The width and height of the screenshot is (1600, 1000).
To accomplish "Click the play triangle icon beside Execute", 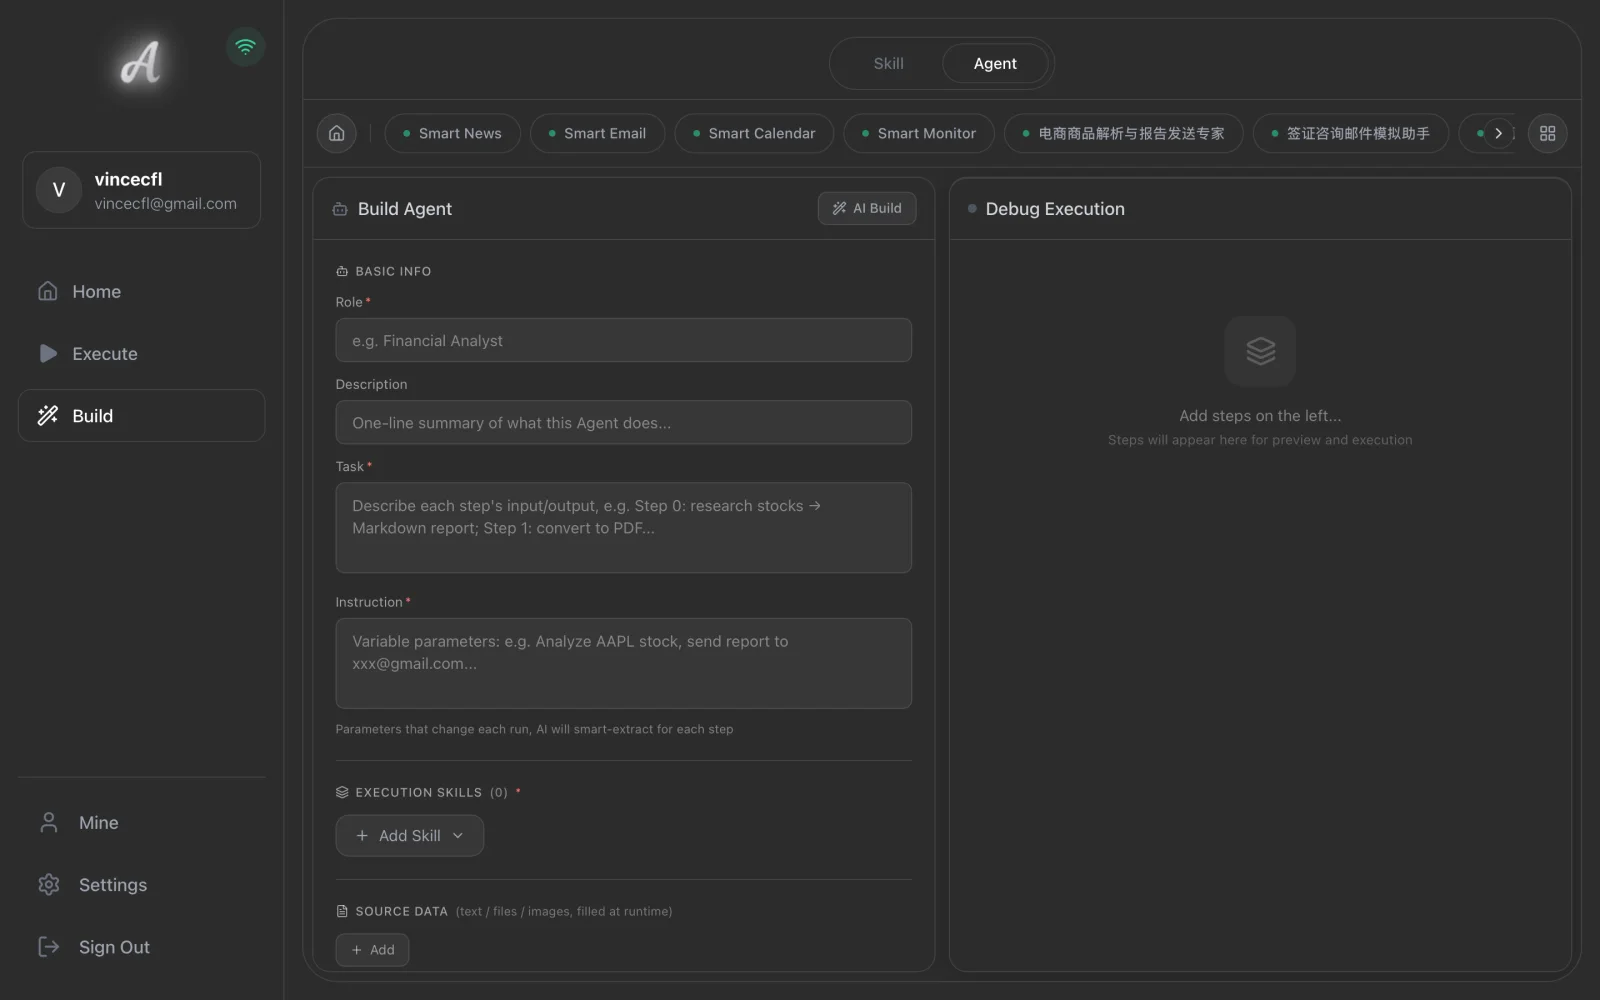I will point(48,353).
